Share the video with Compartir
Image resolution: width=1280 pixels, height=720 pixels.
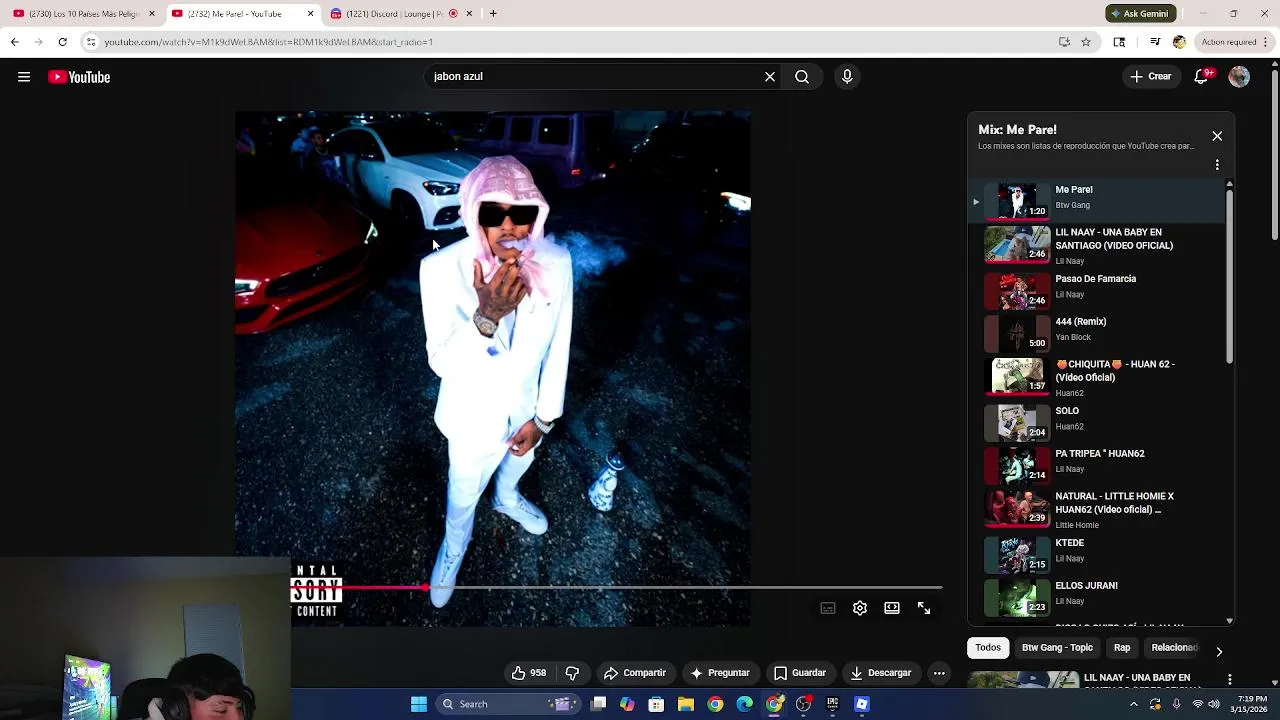(634, 673)
